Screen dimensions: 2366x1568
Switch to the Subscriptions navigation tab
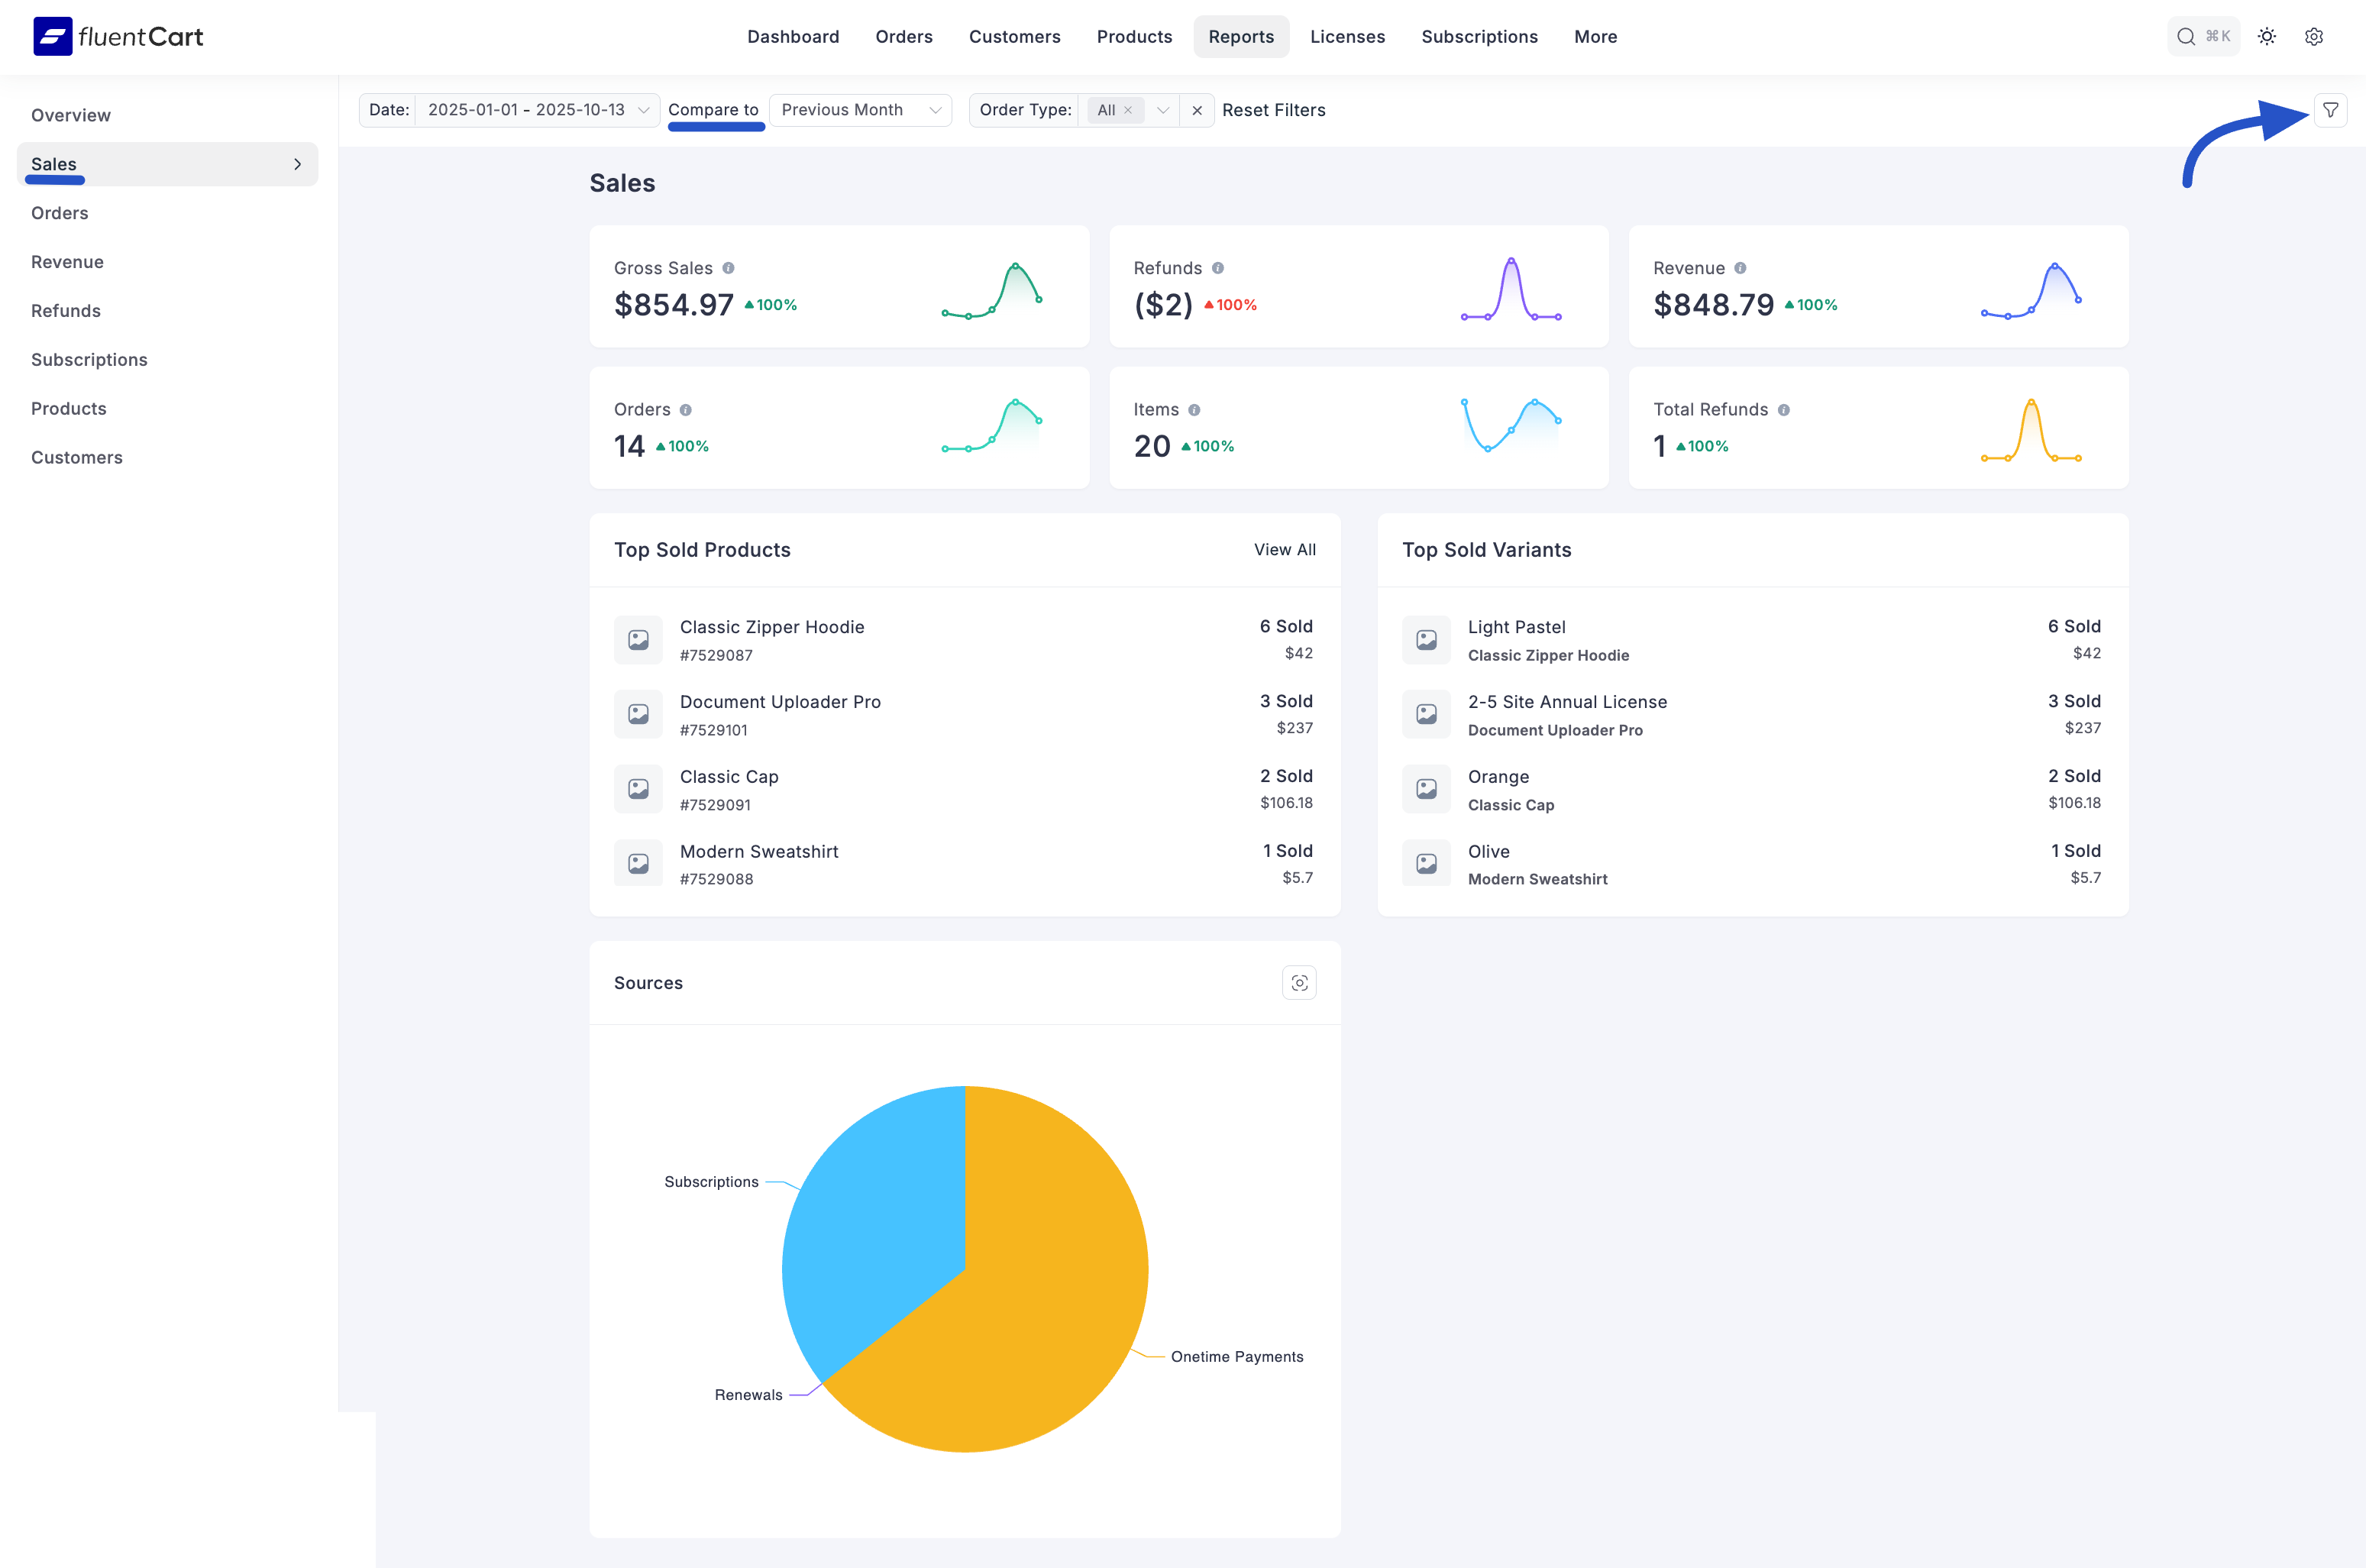tap(1479, 36)
